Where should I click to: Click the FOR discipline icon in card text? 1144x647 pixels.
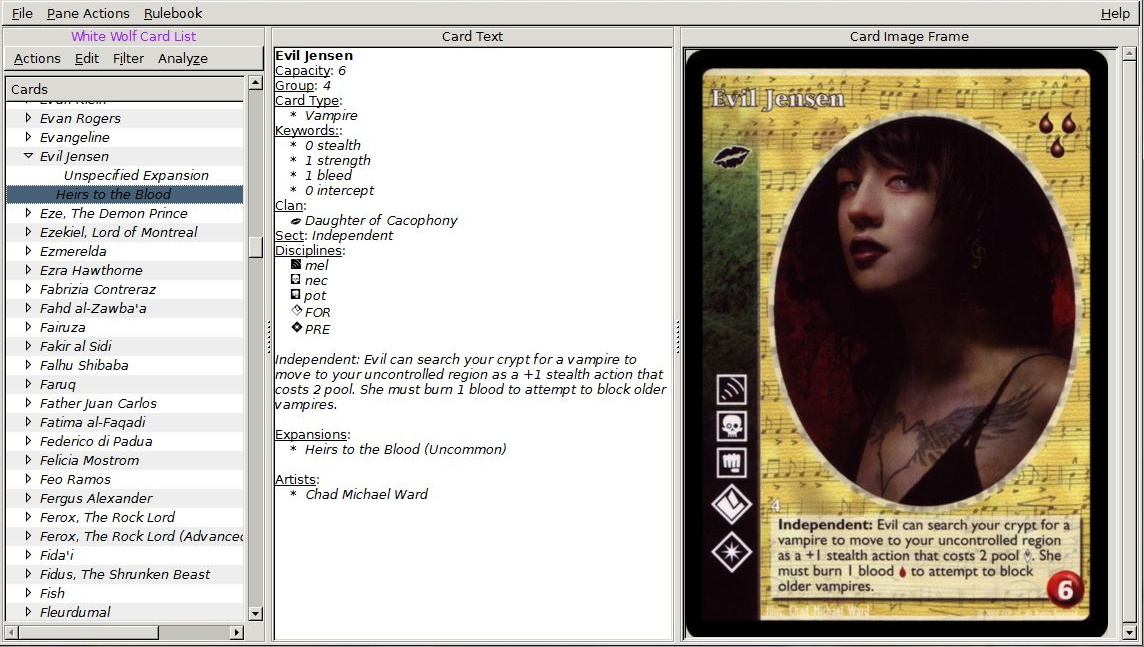(296, 310)
